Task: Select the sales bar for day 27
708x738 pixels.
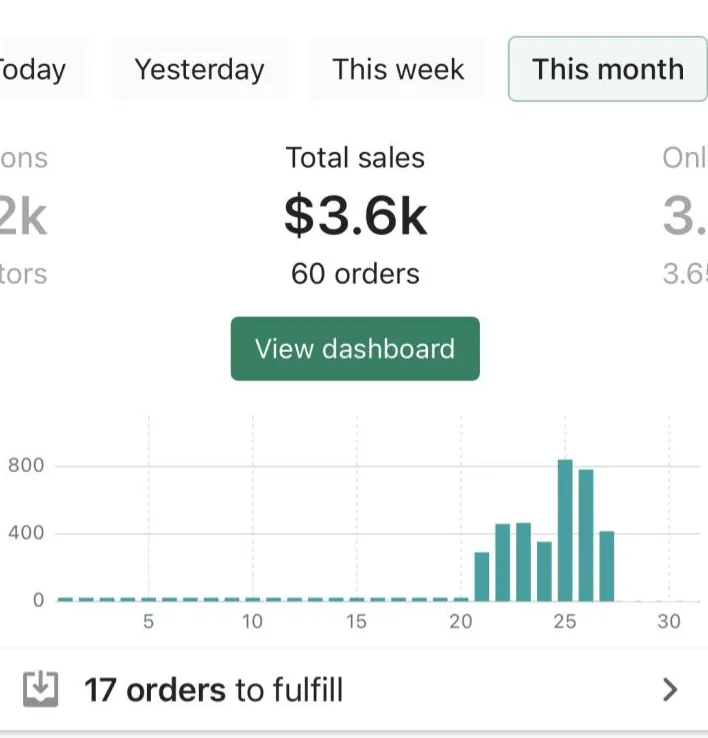Action: pyautogui.click(x=607, y=566)
